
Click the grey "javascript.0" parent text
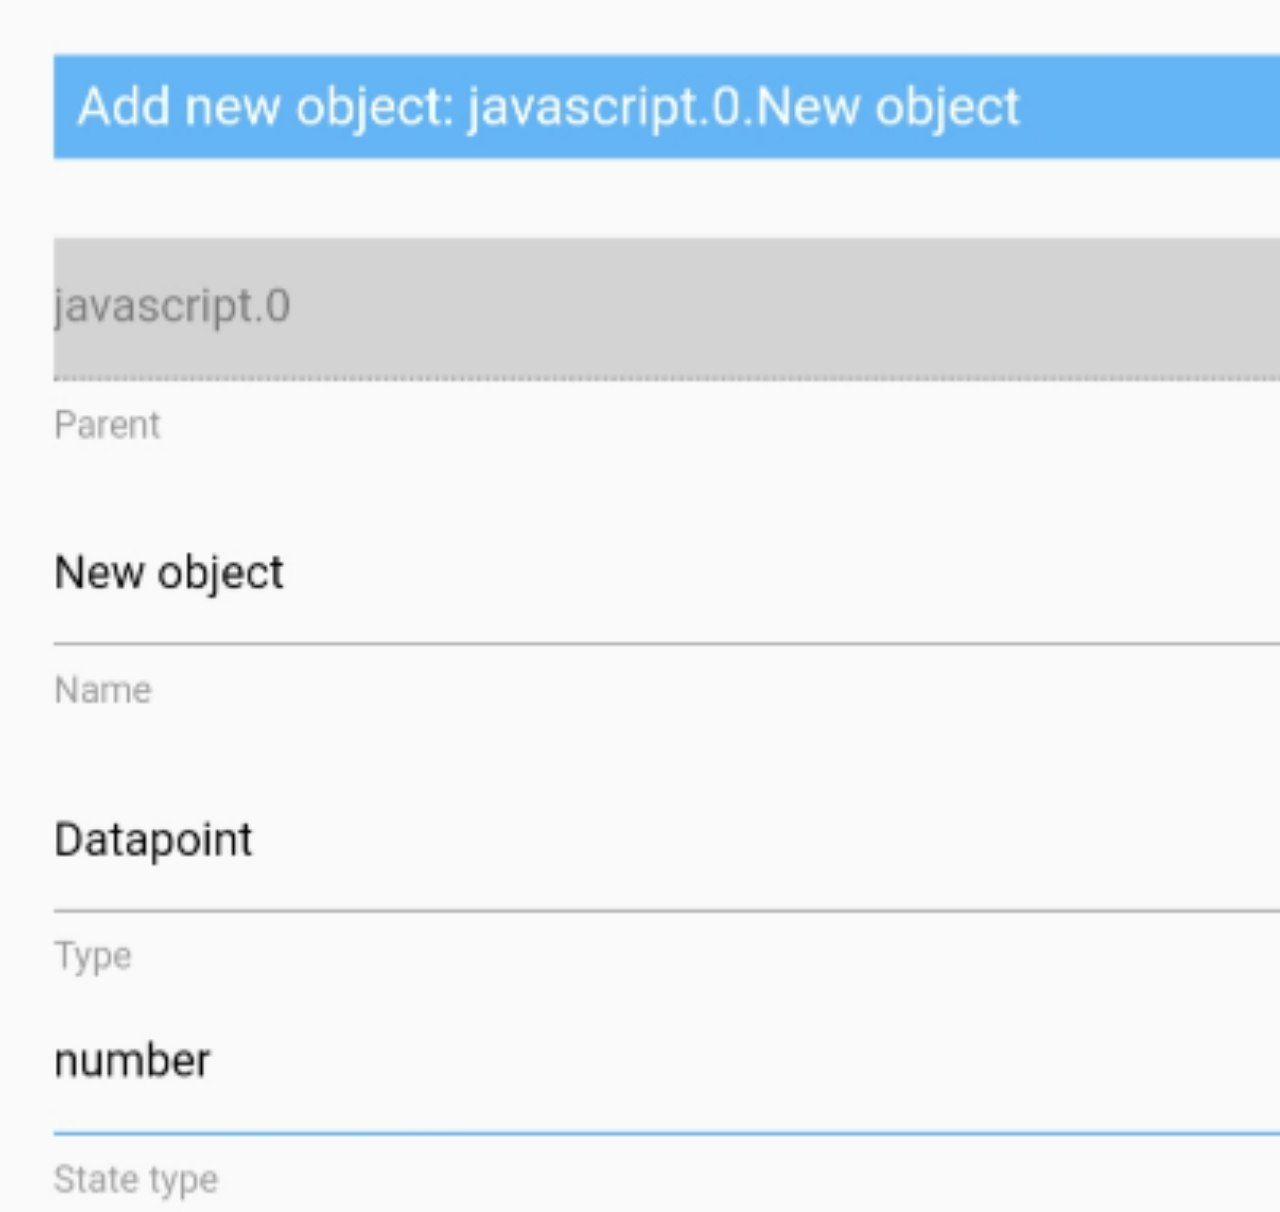172,307
